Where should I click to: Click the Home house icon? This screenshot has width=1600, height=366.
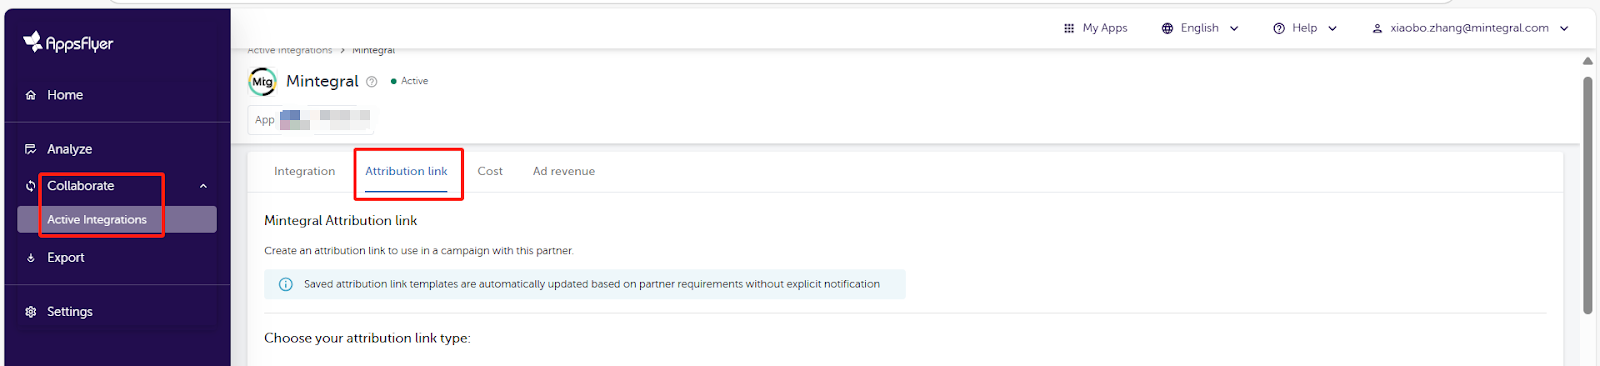31,95
